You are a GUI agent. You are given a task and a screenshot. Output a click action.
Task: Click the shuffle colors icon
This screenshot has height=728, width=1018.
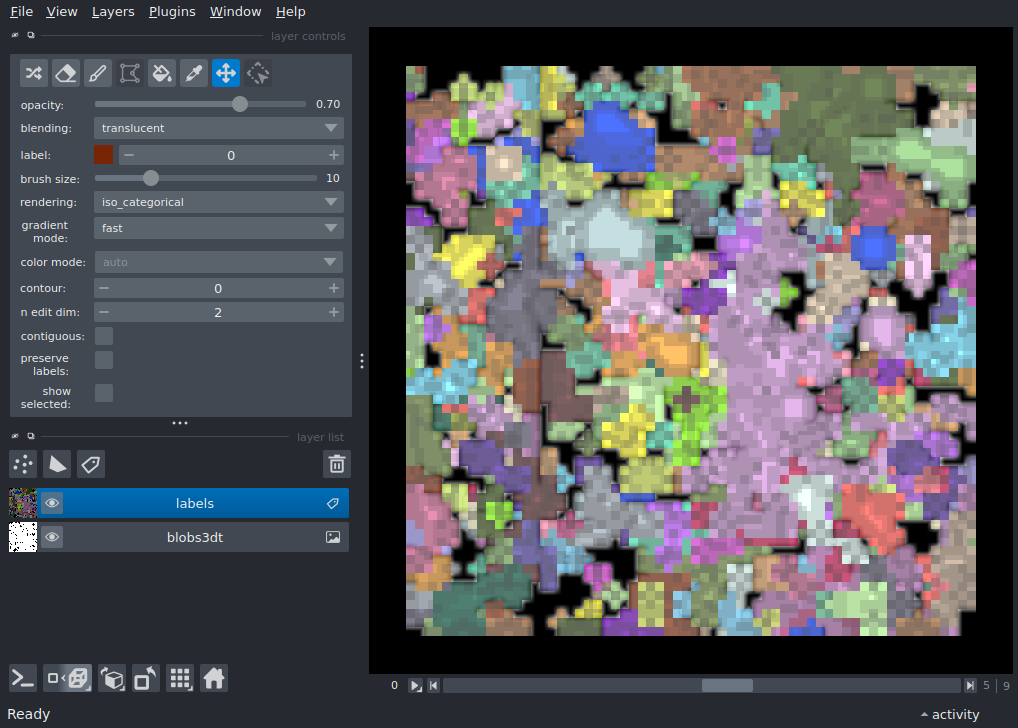point(34,73)
